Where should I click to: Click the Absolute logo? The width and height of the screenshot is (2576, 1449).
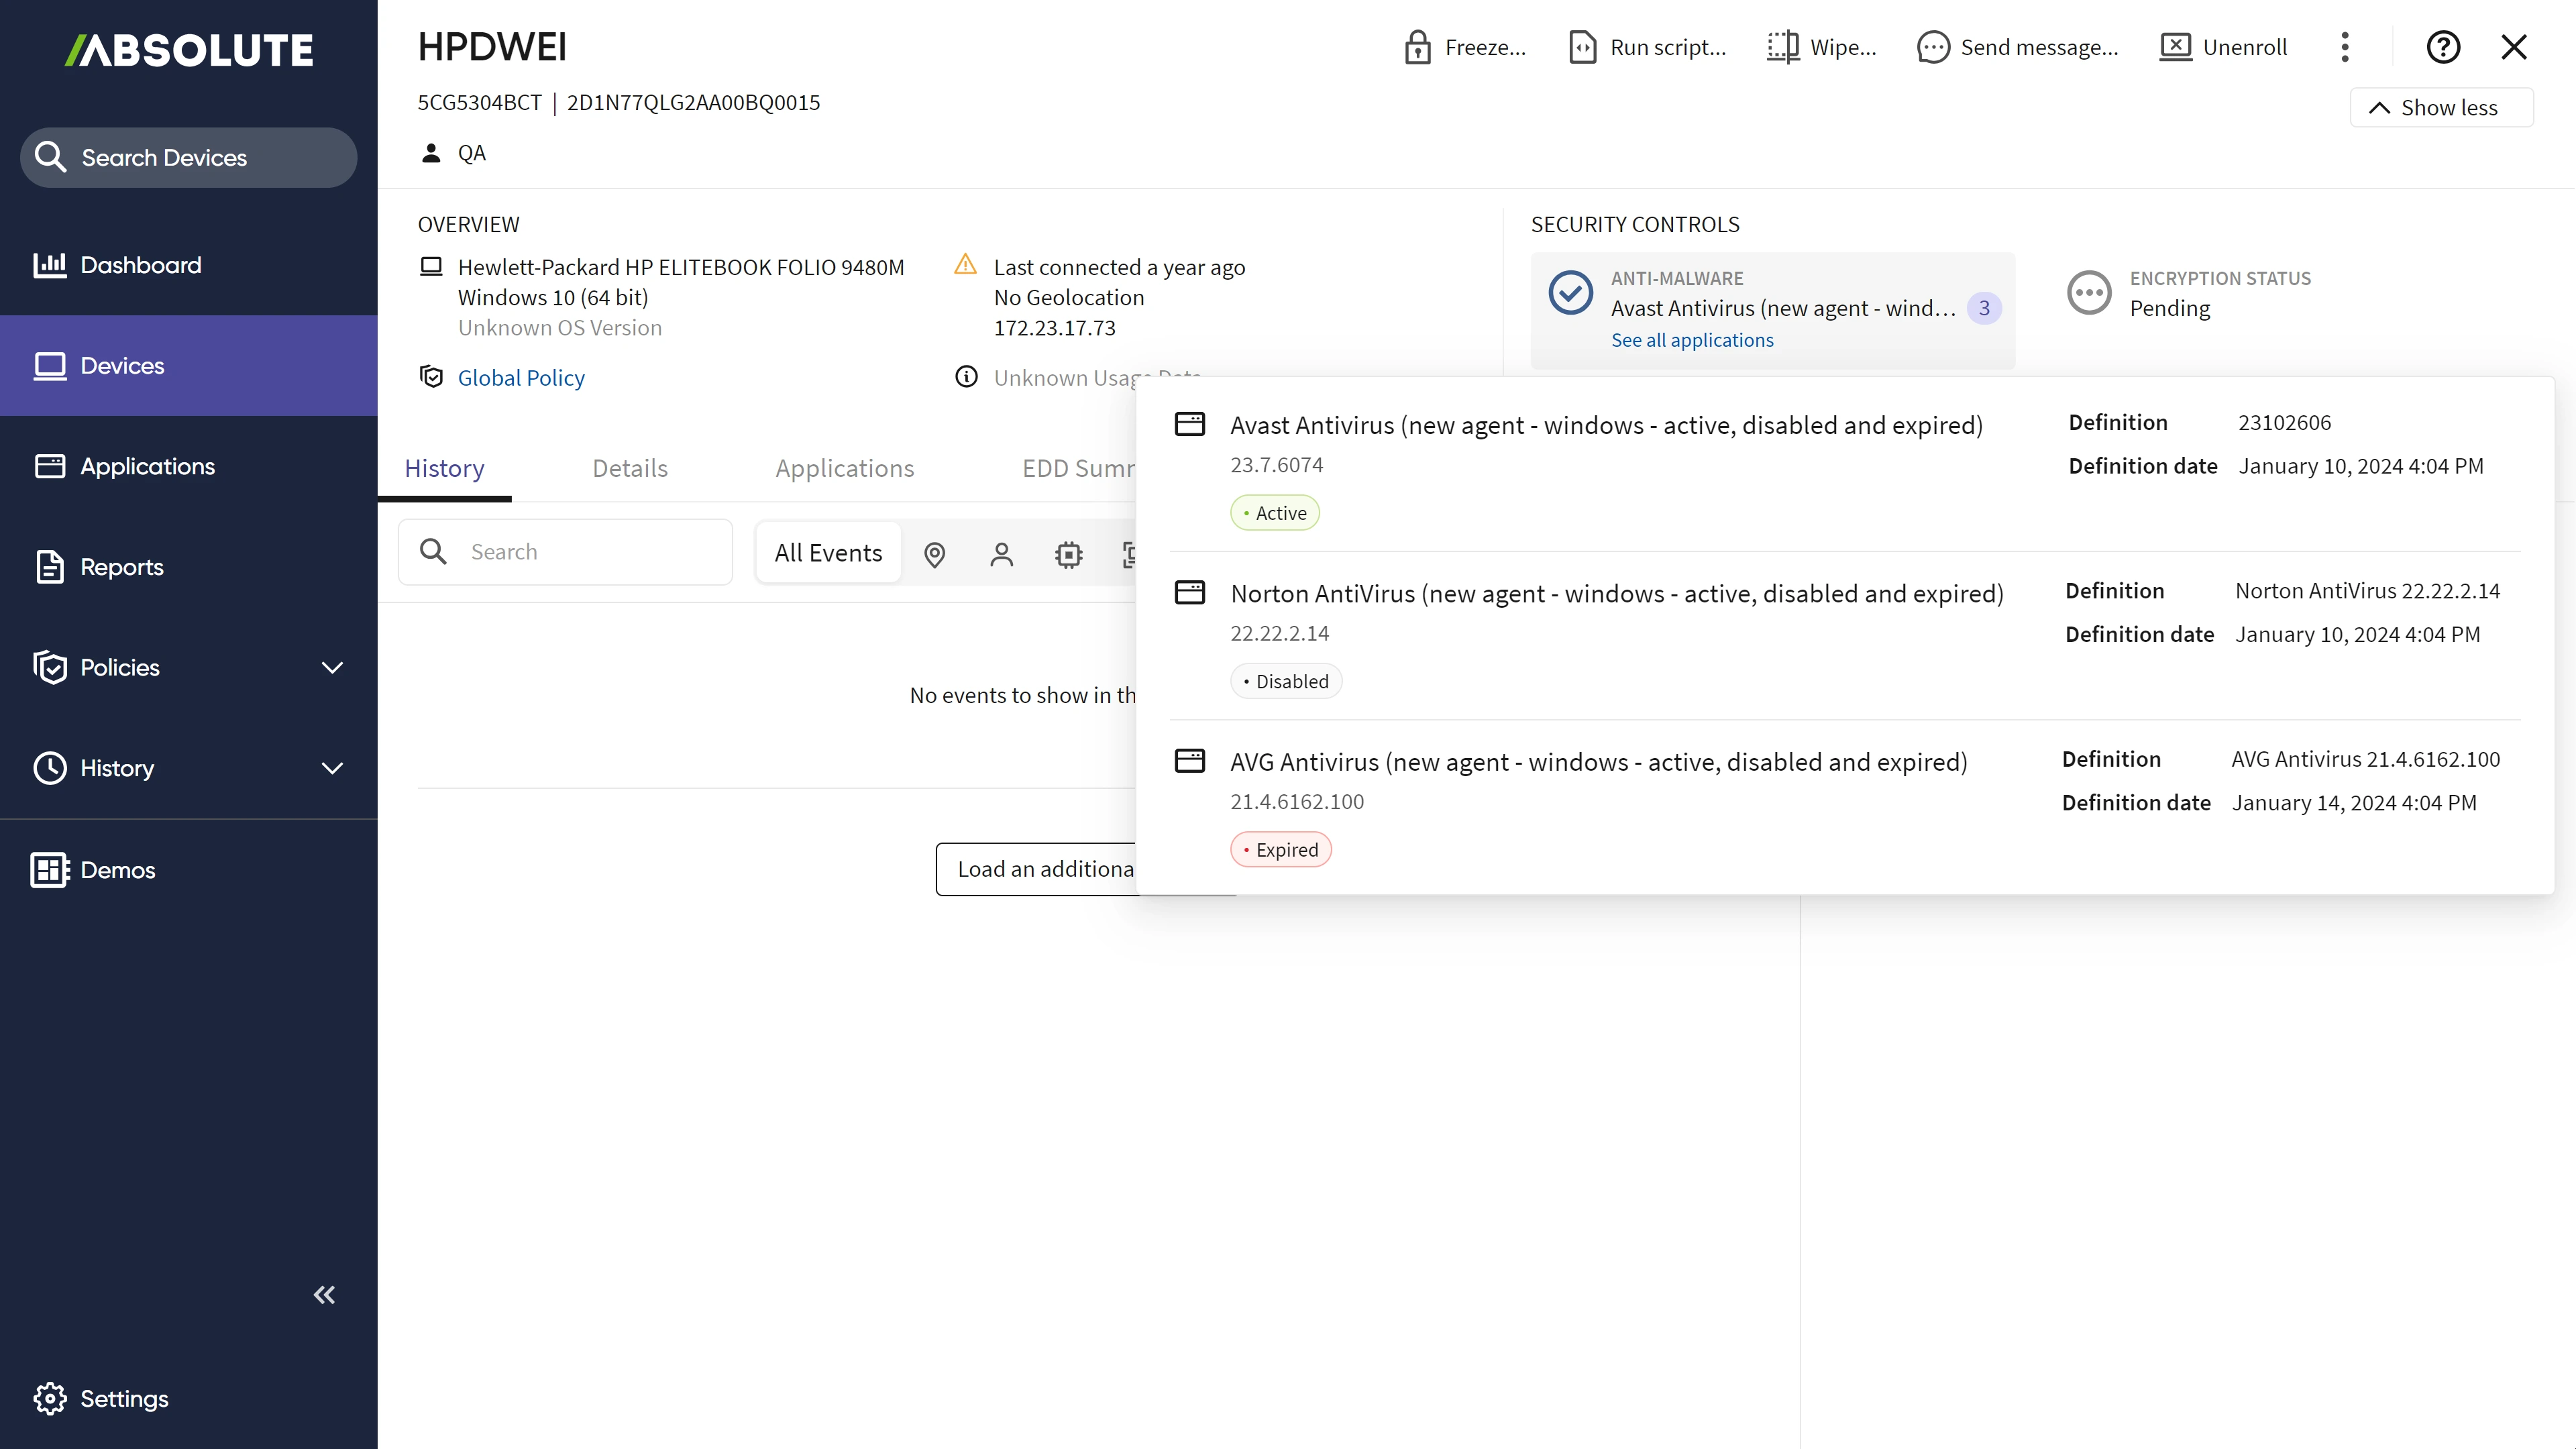pos(189,50)
